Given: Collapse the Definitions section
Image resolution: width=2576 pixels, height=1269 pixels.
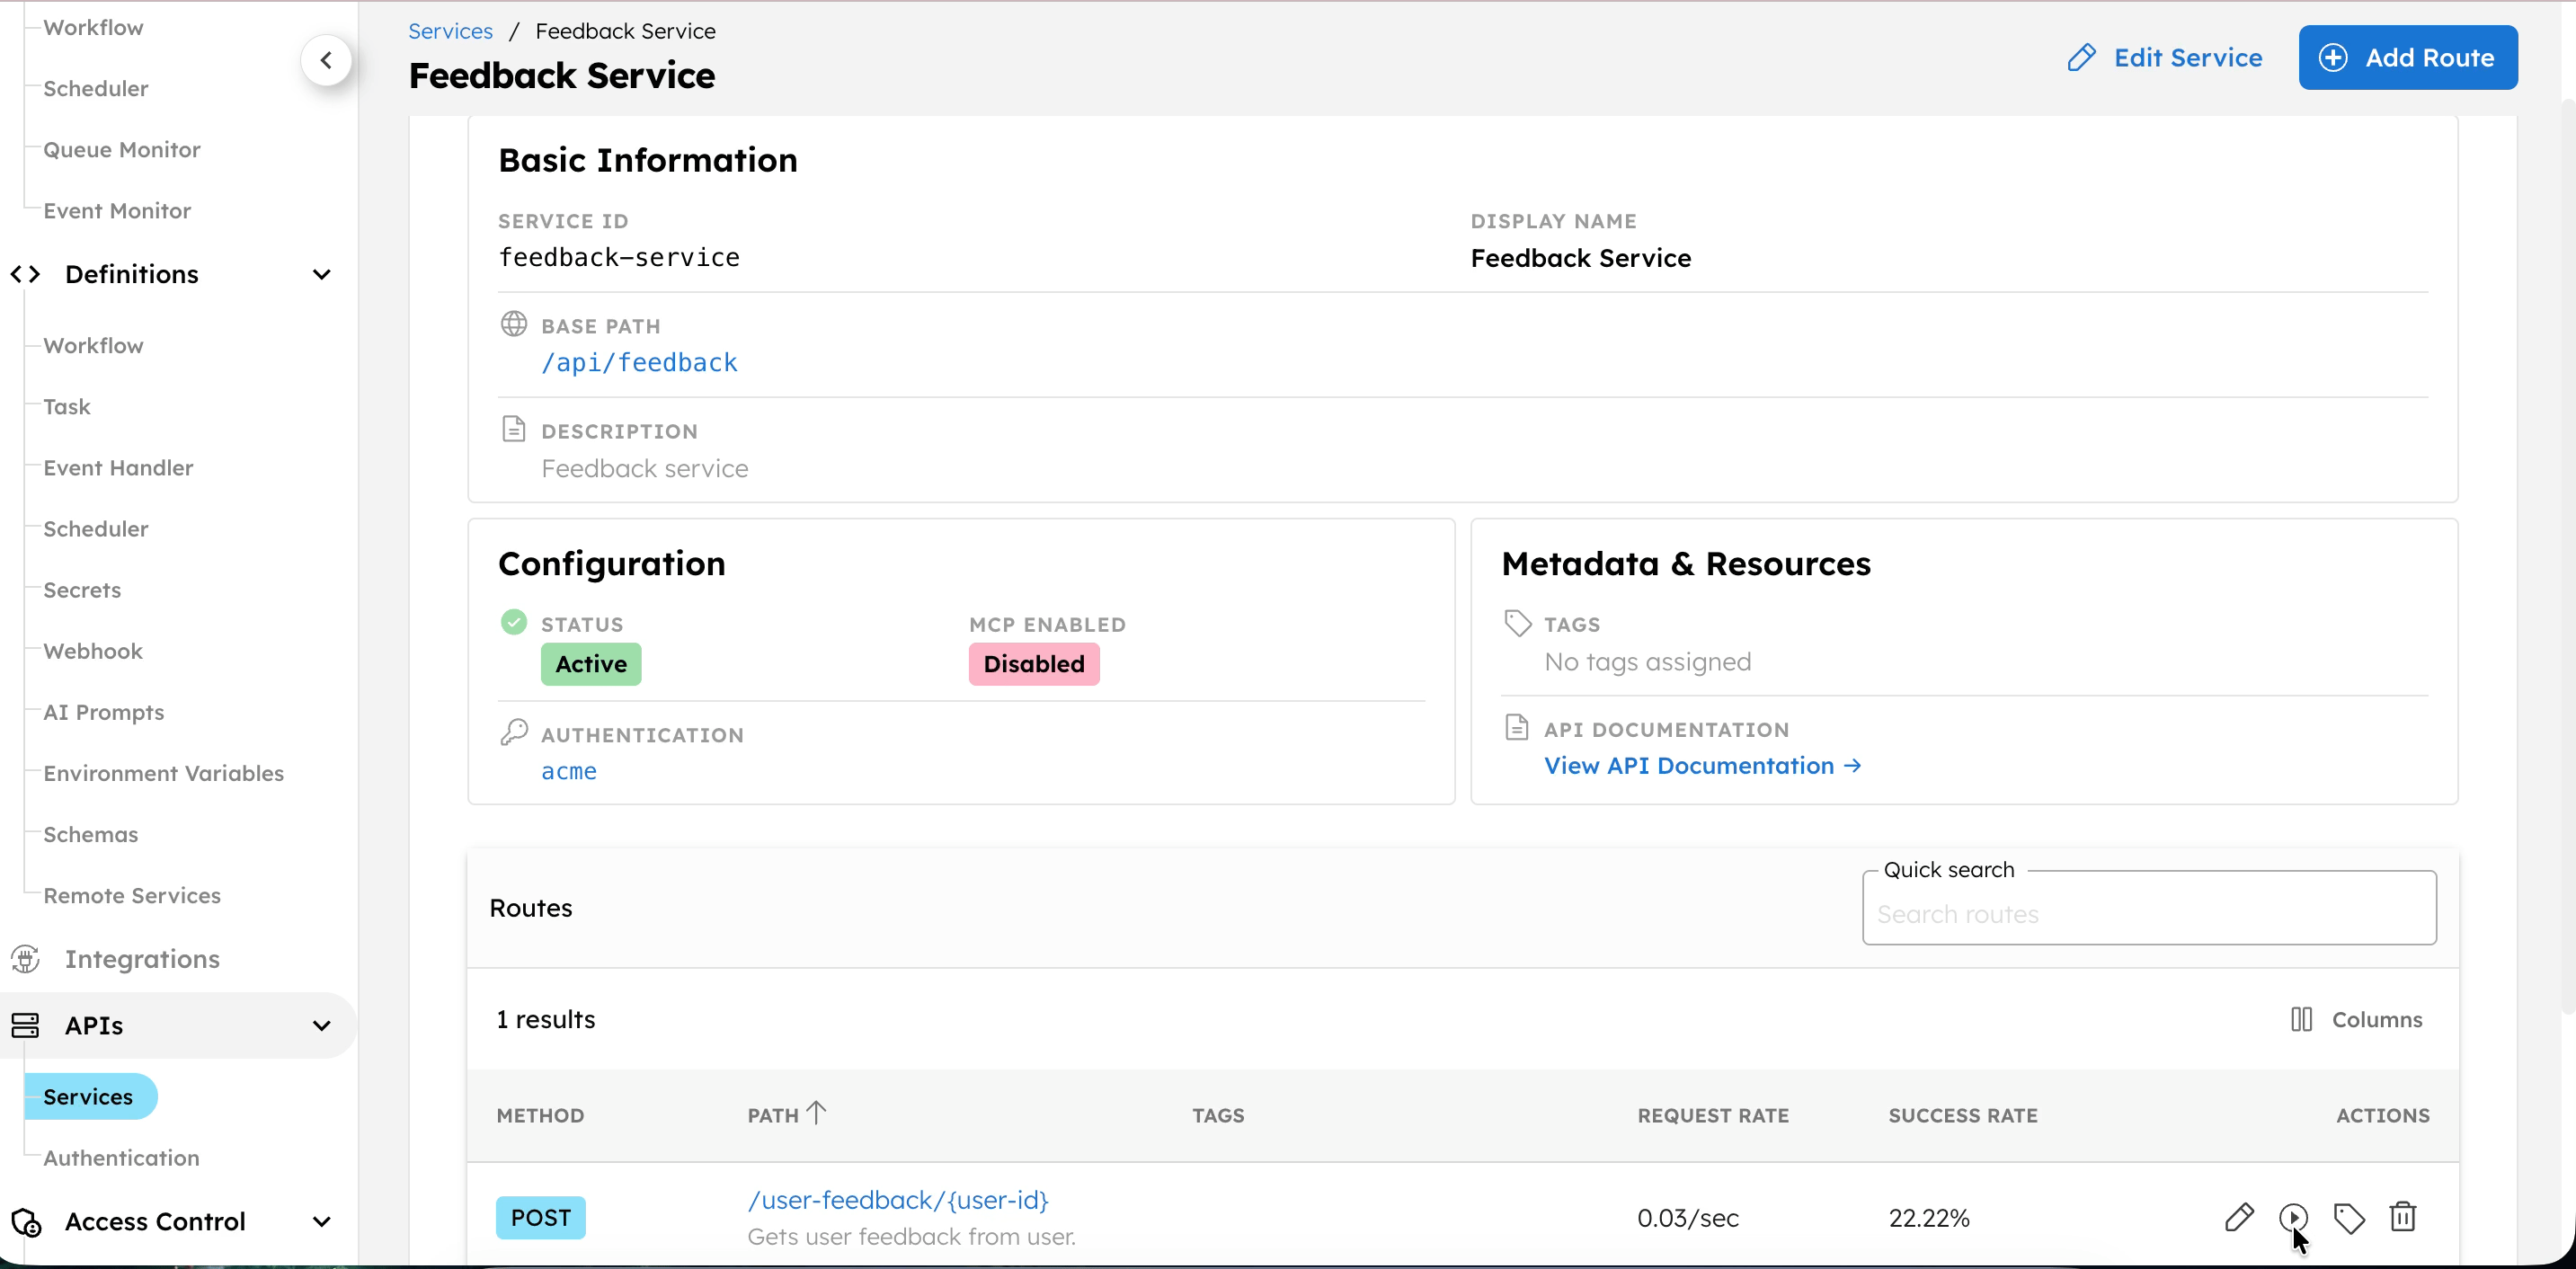Looking at the screenshot, I should click(320, 273).
